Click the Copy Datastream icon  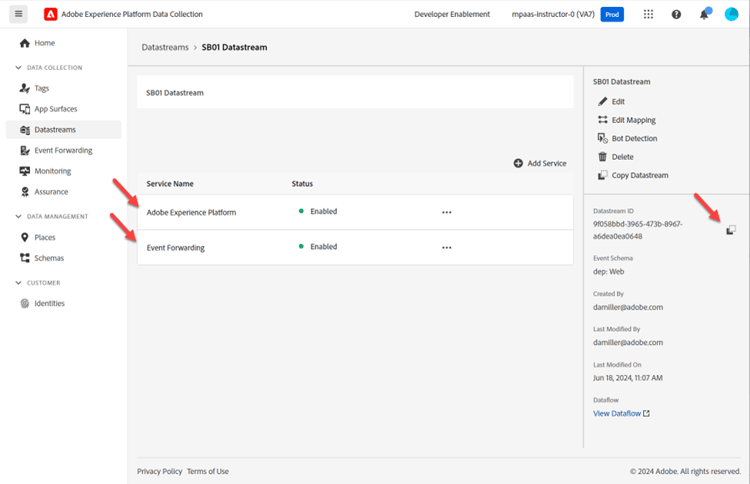602,175
